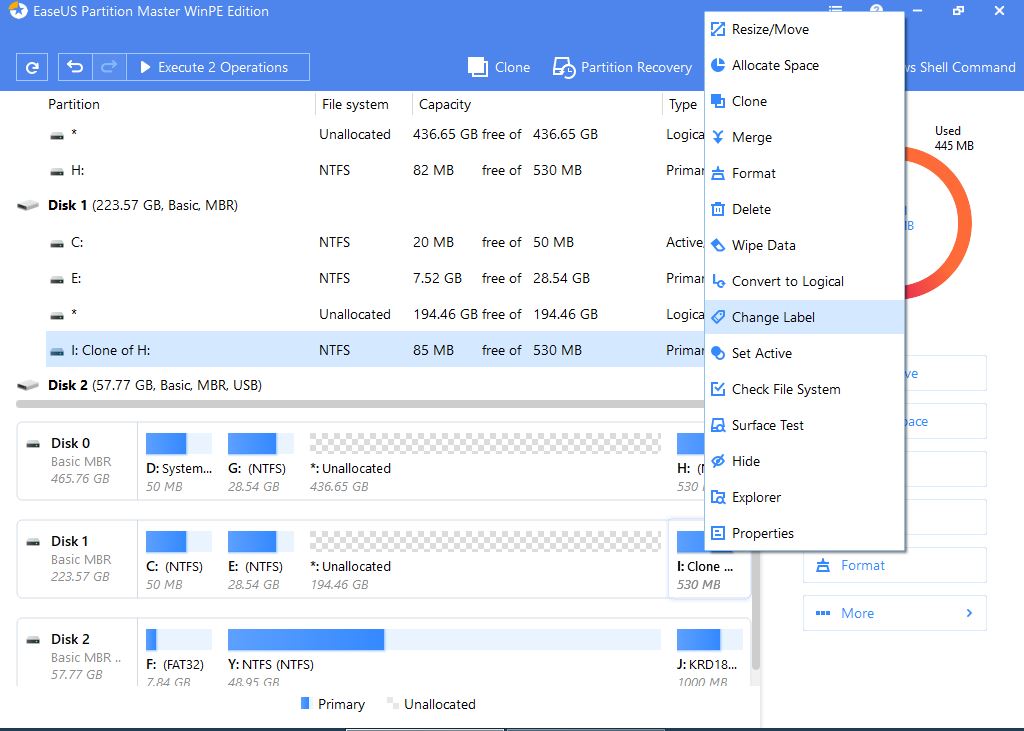Select Convert to Logical menu entry
This screenshot has height=731, width=1024.
click(x=787, y=281)
